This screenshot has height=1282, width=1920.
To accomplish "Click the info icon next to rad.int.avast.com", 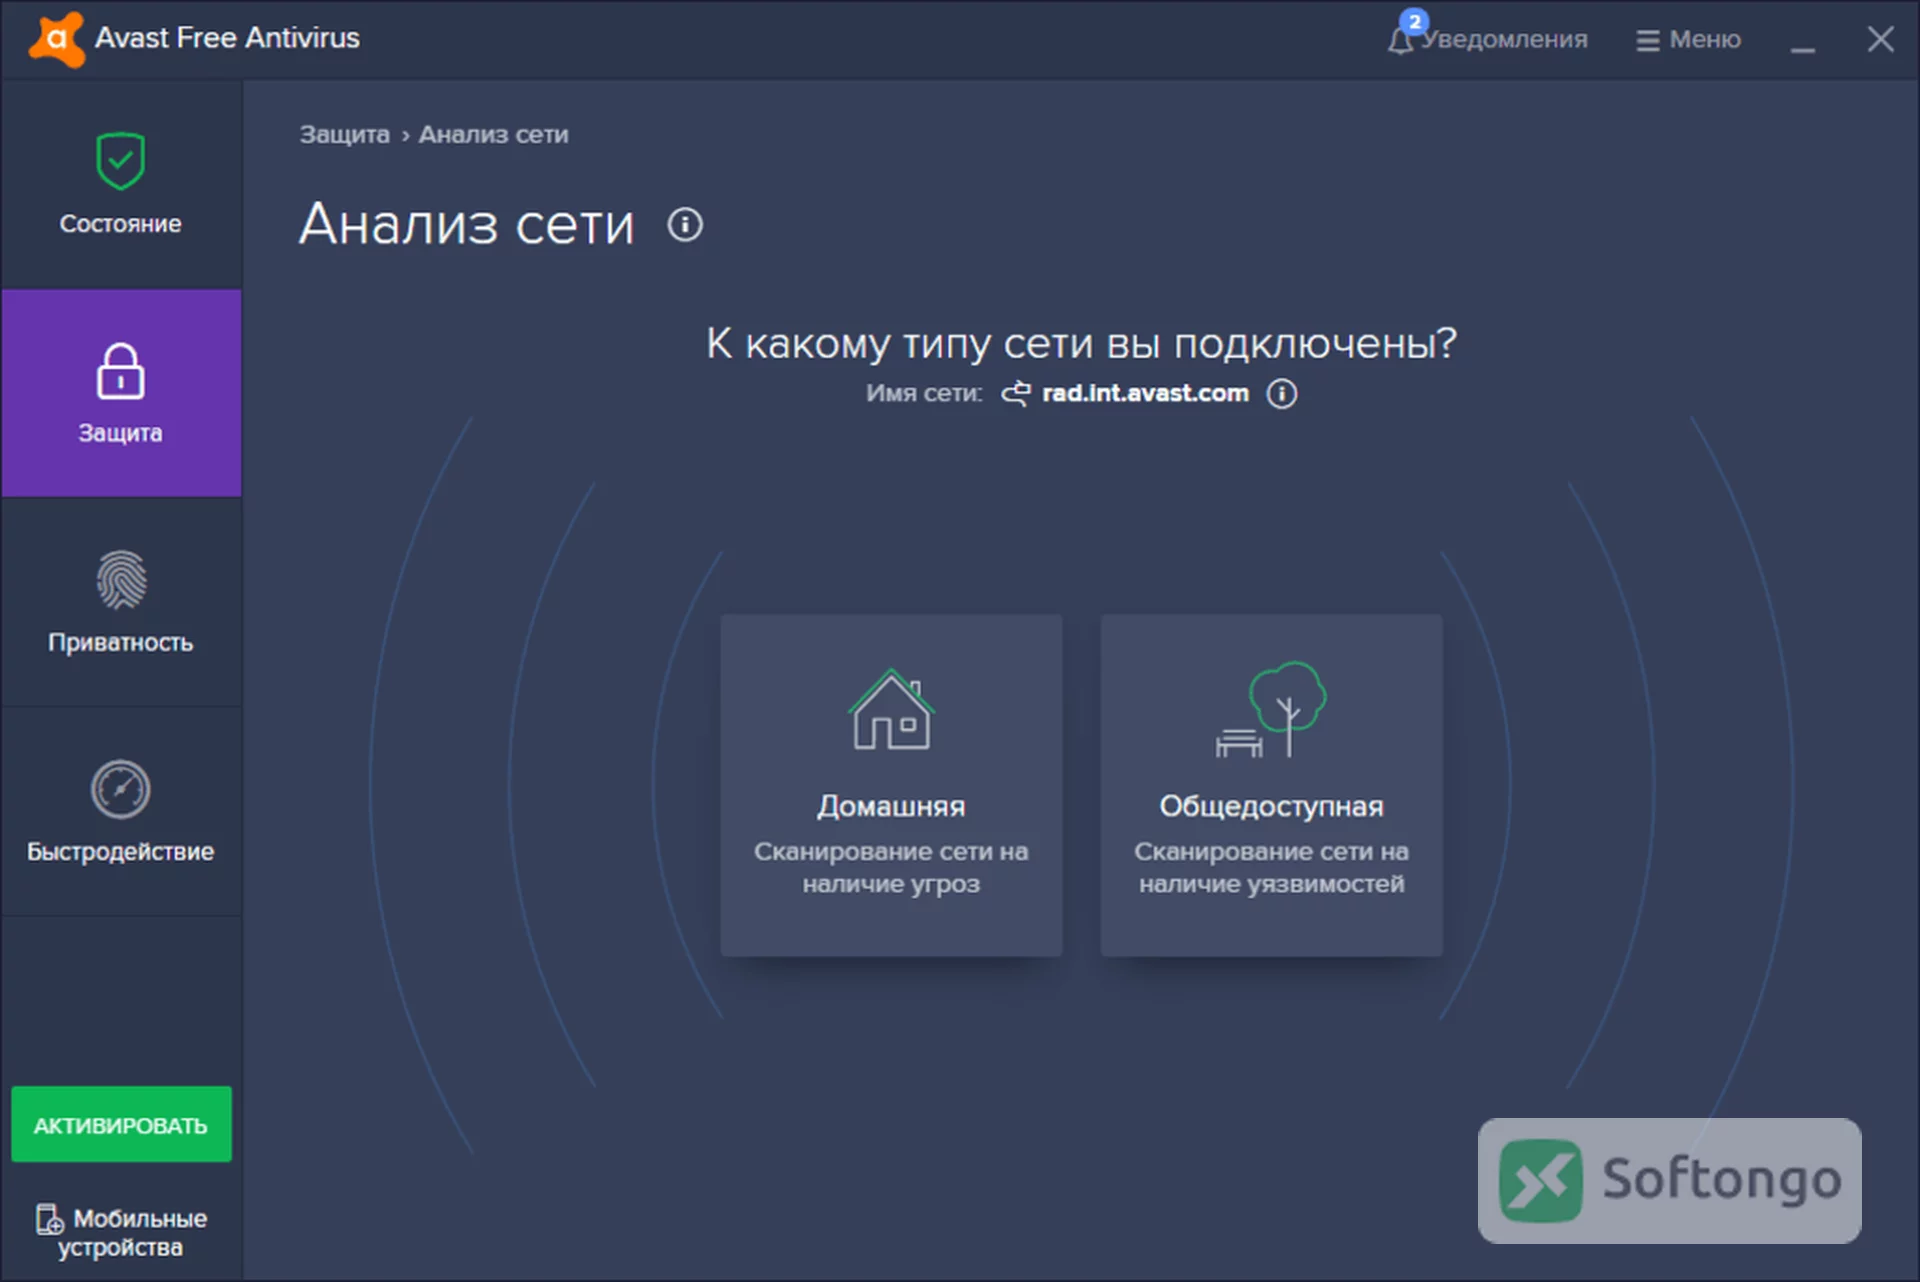I will 1282,393.
